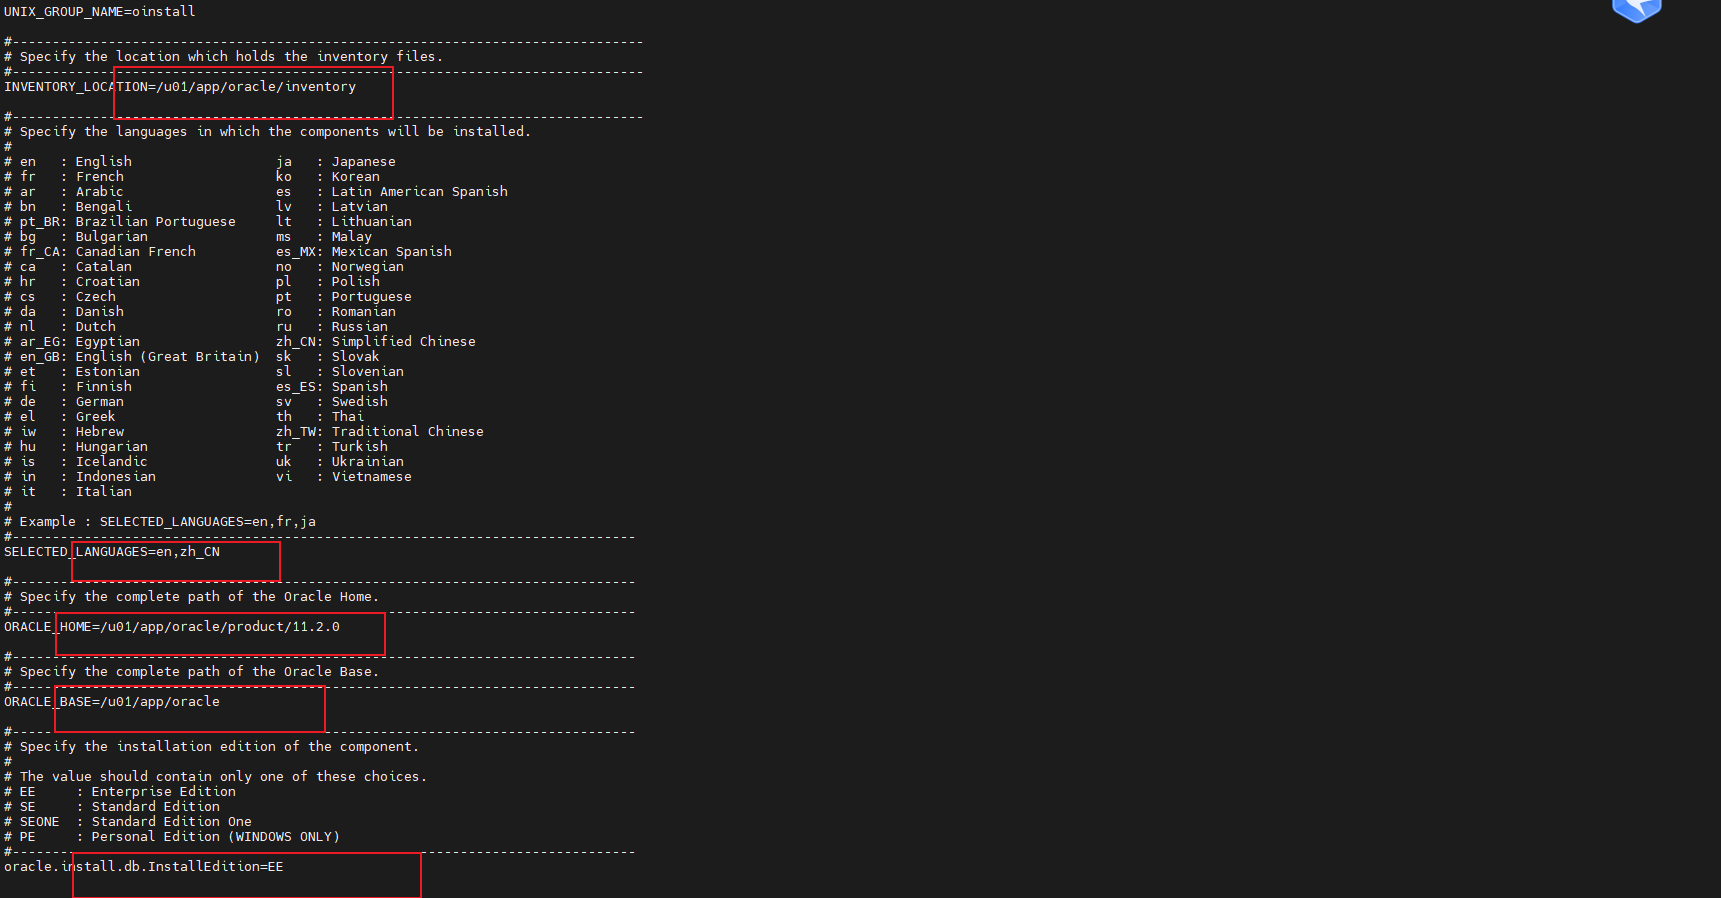Select the 'el : Greek' entry
1721x898 pixels.
pyautogui.click(x=68, y=417)
